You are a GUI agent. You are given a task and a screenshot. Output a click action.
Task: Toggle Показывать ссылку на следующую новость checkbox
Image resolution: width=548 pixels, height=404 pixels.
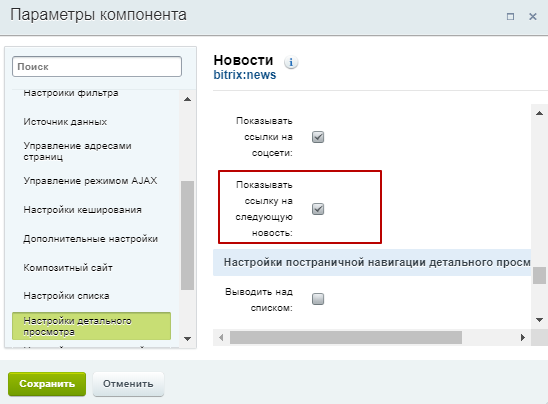[318, 209]
